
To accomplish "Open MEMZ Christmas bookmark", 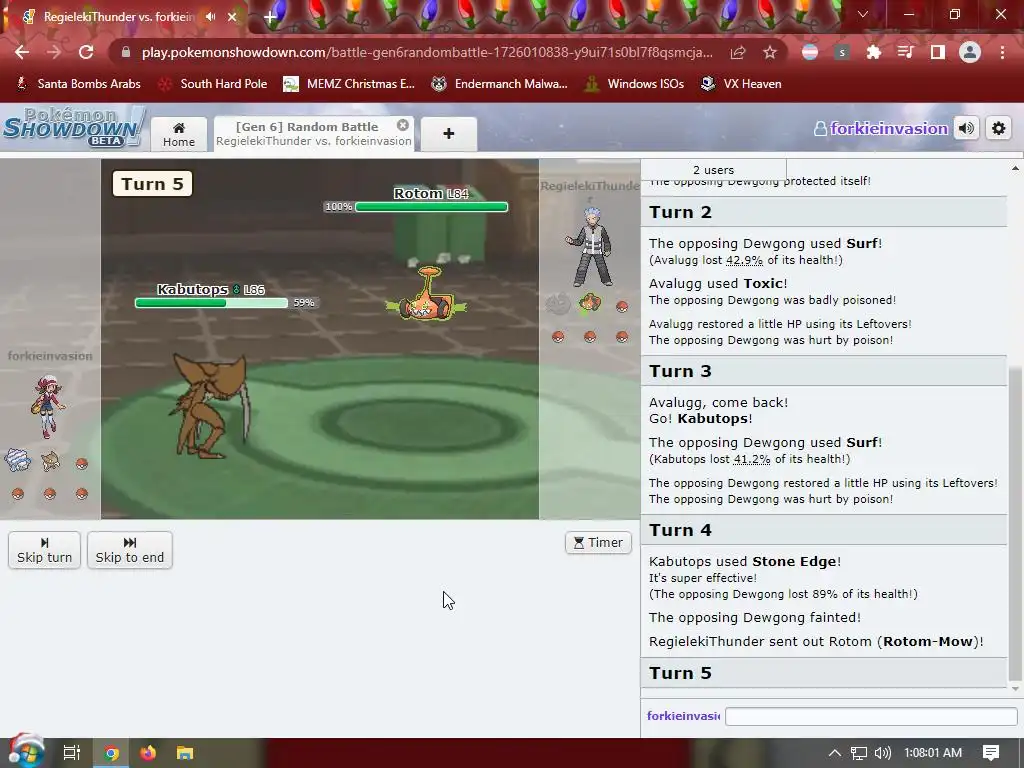I will pyautogui.click(x=349, y=84).
